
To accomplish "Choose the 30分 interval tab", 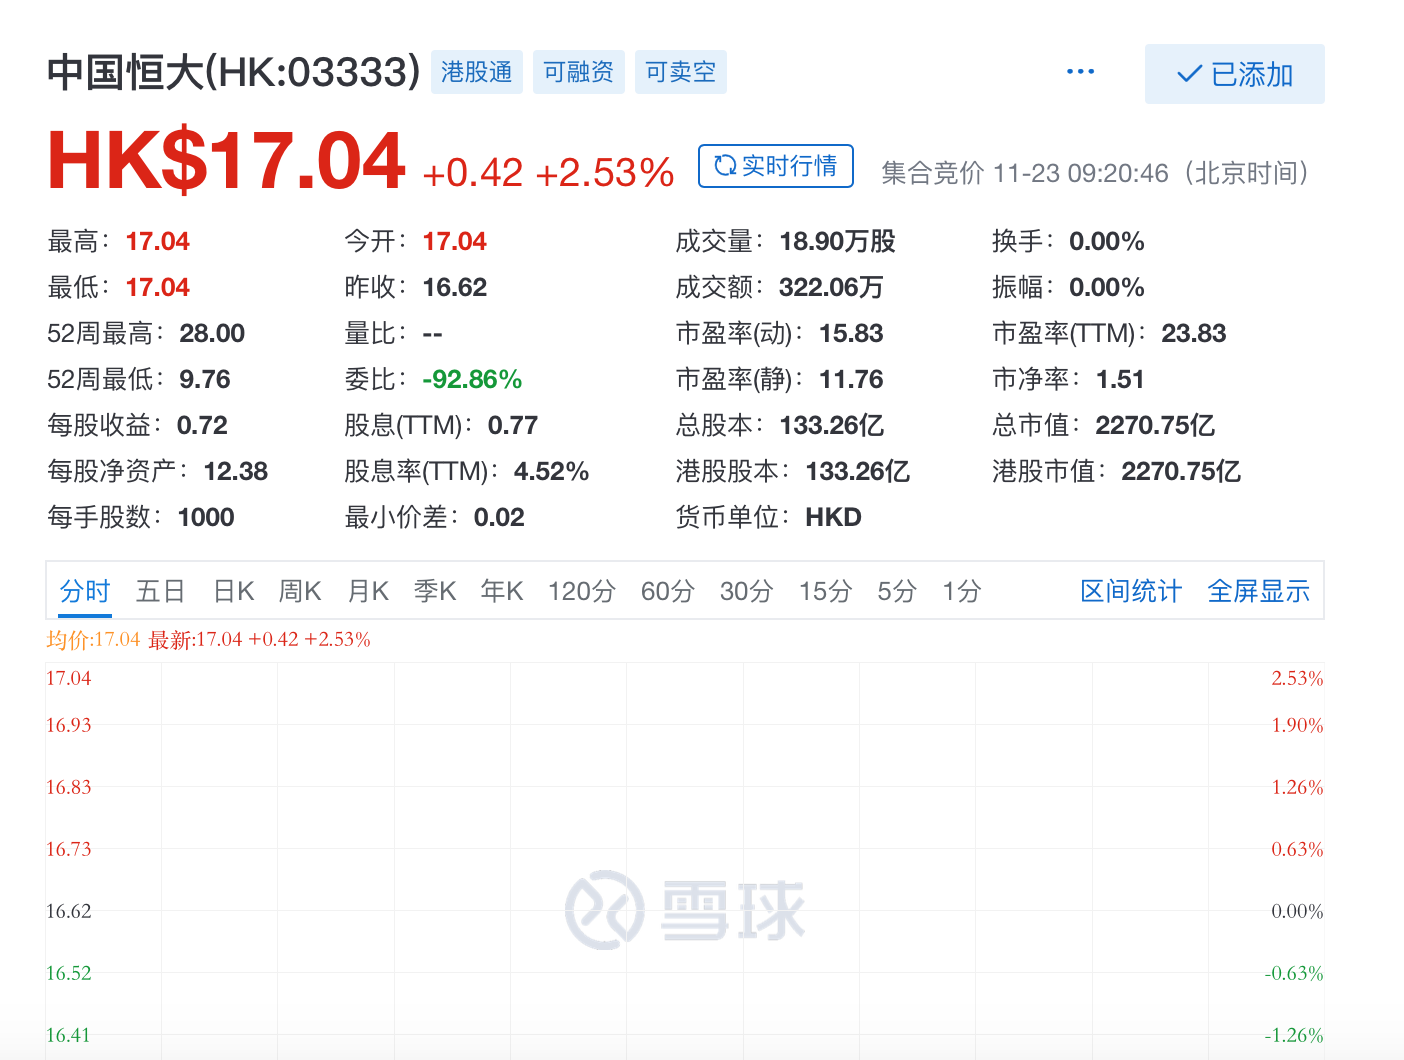I will [x=747, y=591].
